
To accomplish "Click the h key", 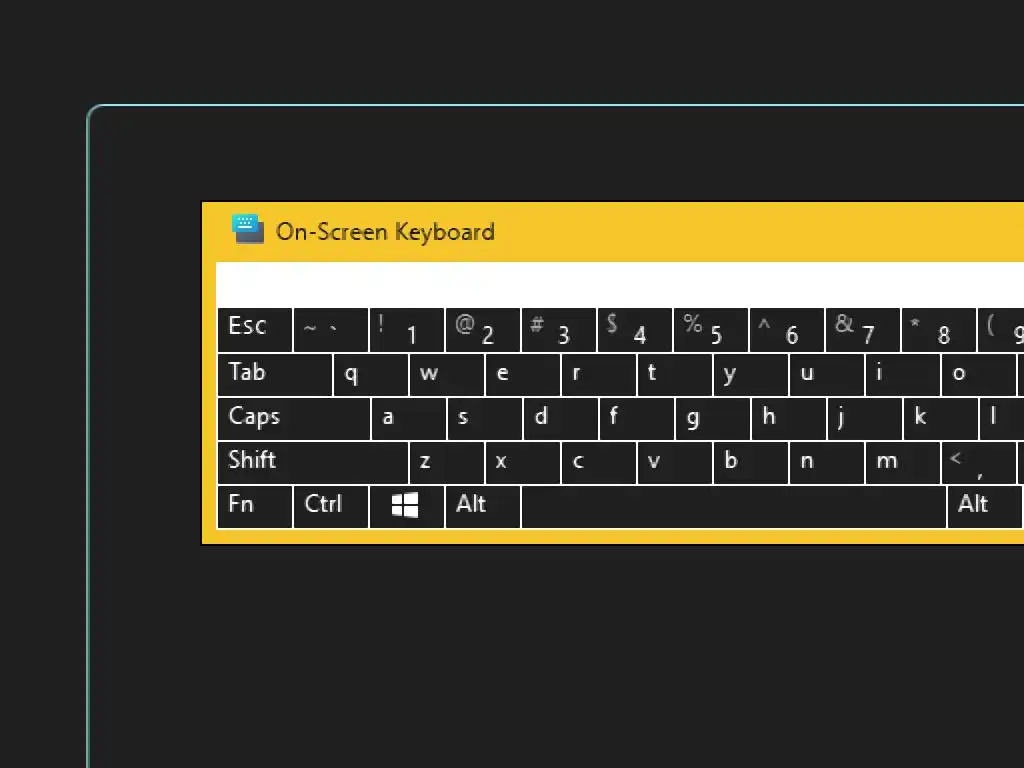I will click(789, 419).
